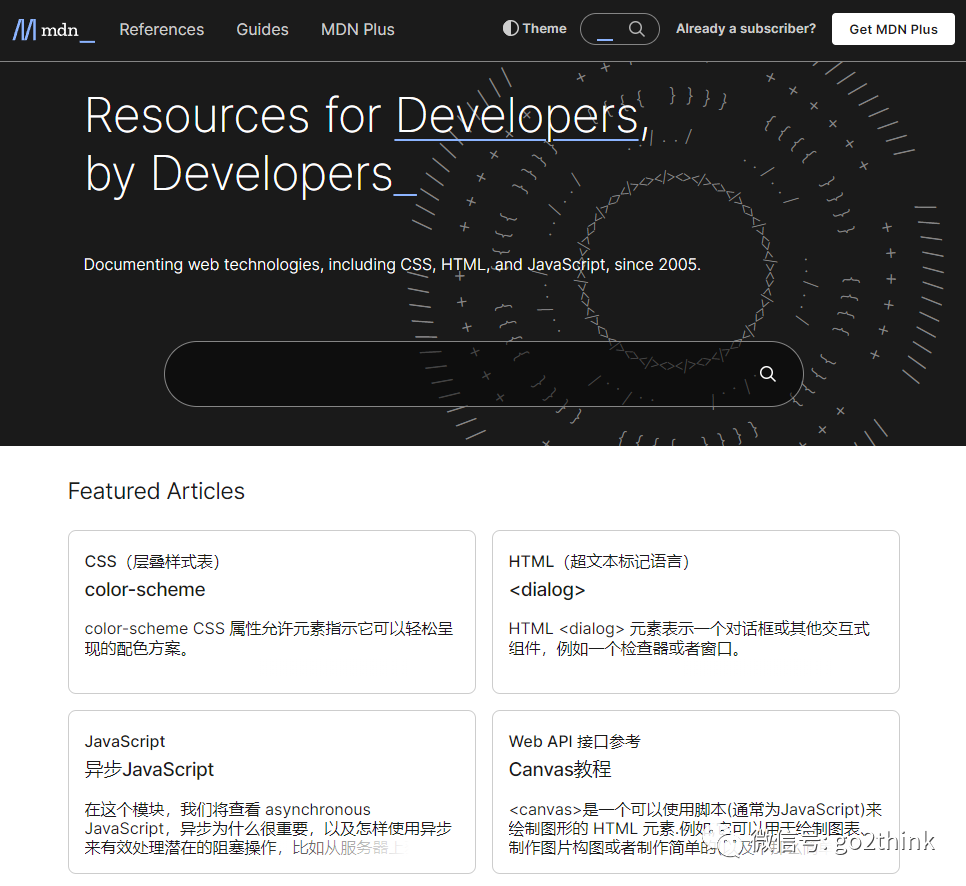Open the MDN Plus menu
This screenshot has width=966, height=886.
[357, 30]
